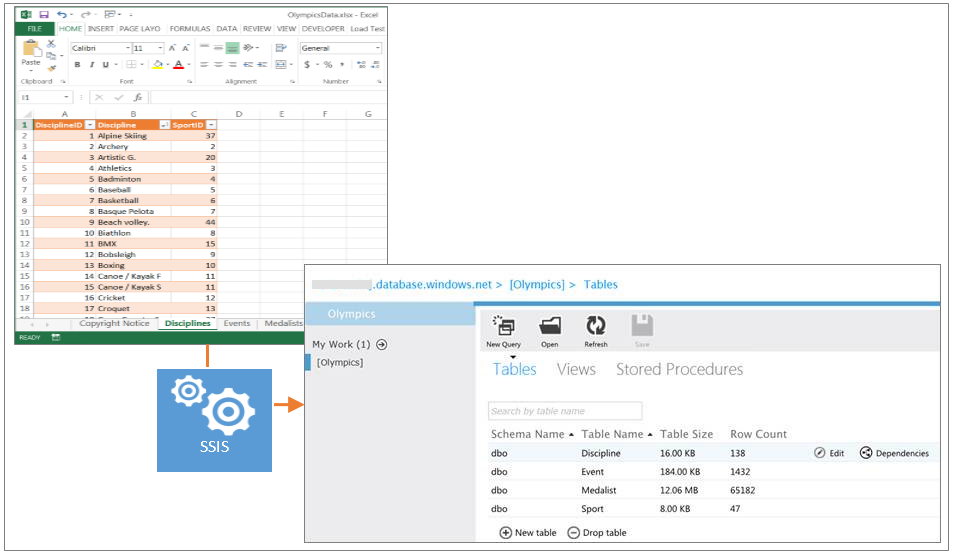Click the Decrease Indent icon

248,64
